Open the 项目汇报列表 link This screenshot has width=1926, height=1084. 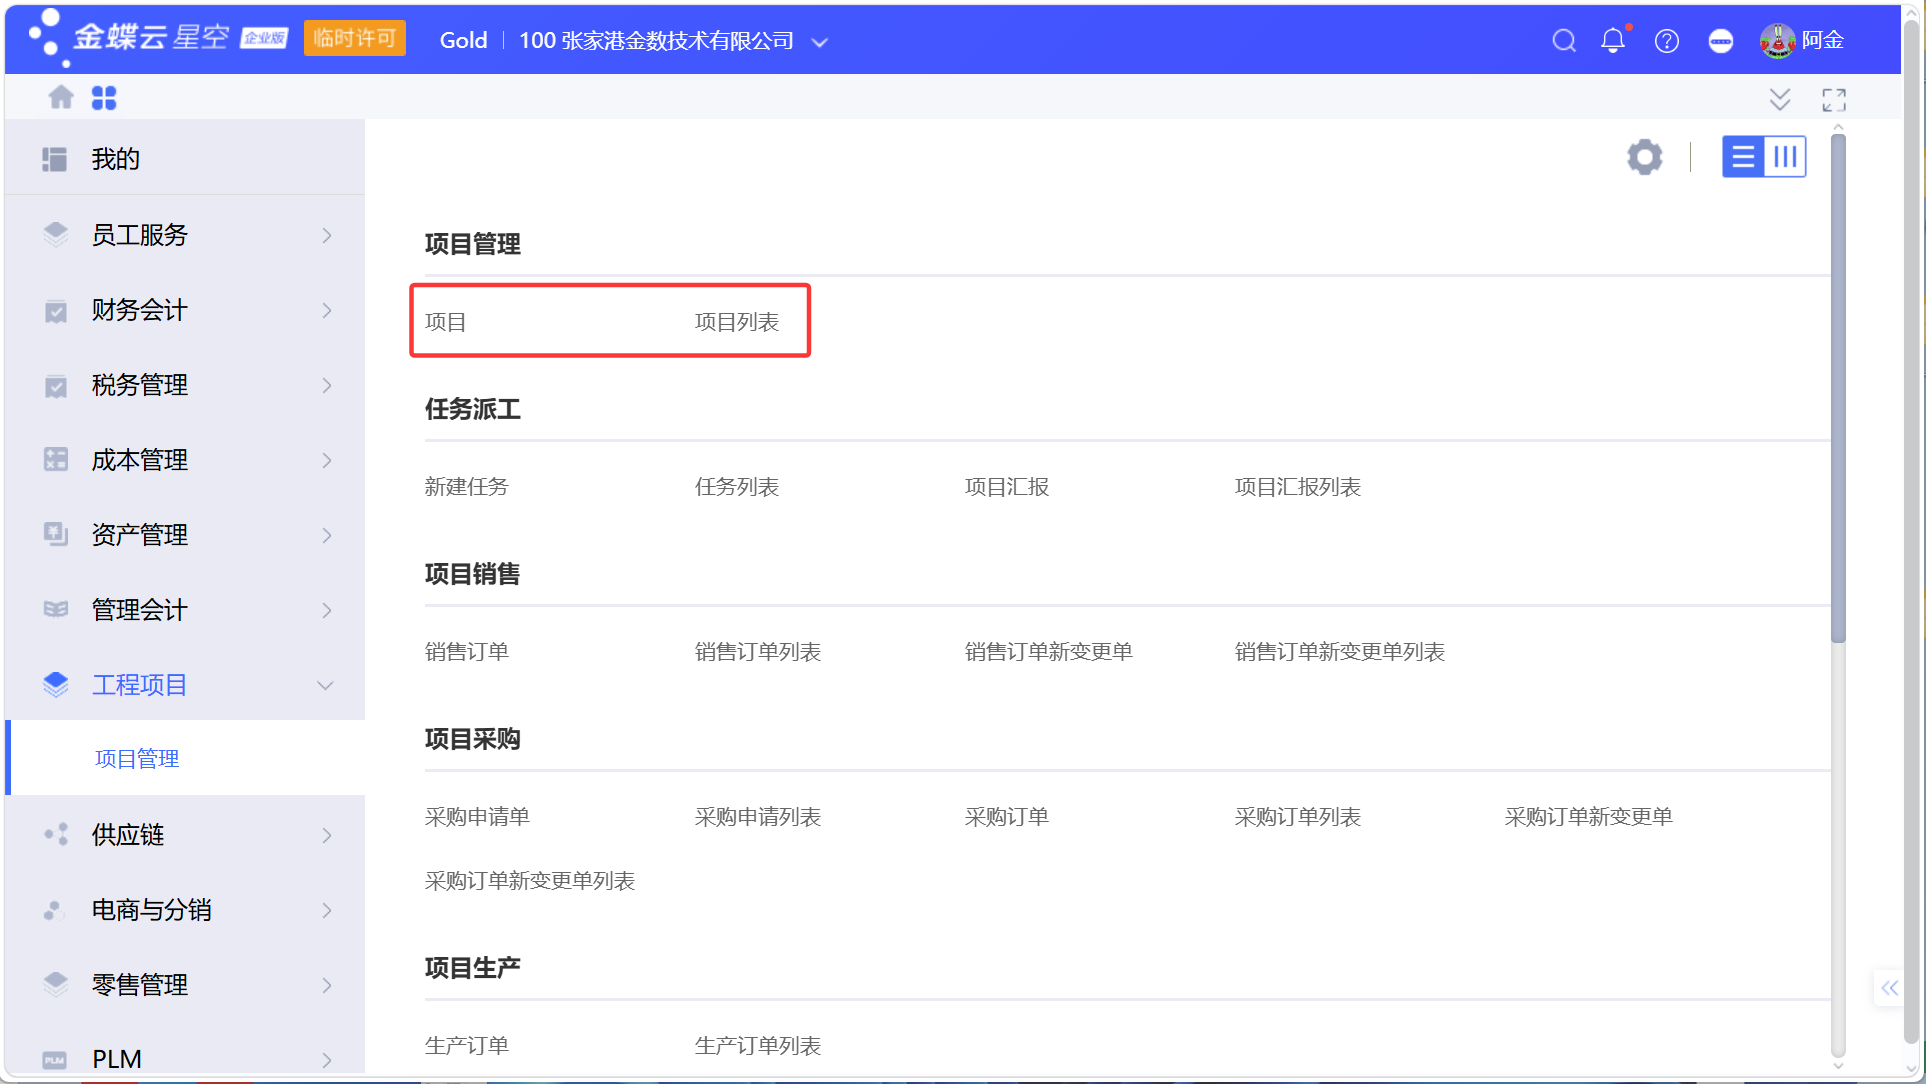click(x=1298, y=487)
